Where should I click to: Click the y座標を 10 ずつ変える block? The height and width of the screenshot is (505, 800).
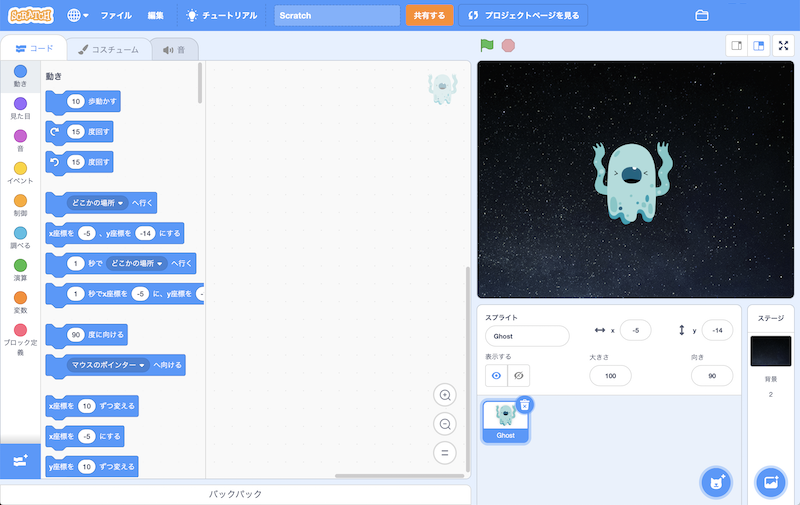(92, 467)
